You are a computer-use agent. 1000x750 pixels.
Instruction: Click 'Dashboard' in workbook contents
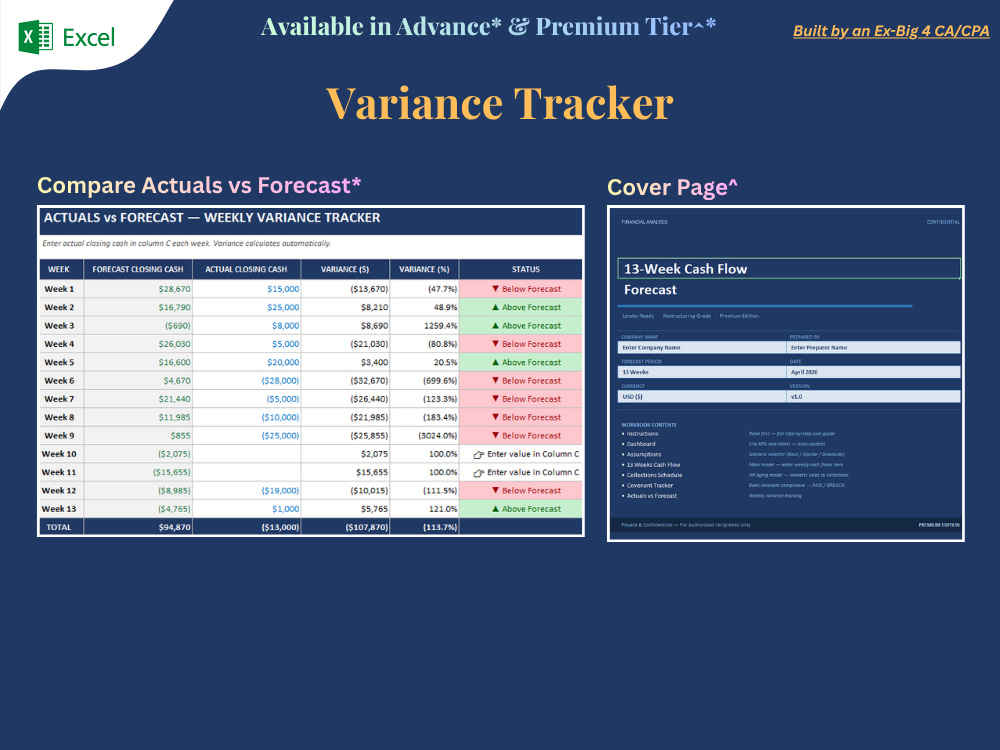641,444
